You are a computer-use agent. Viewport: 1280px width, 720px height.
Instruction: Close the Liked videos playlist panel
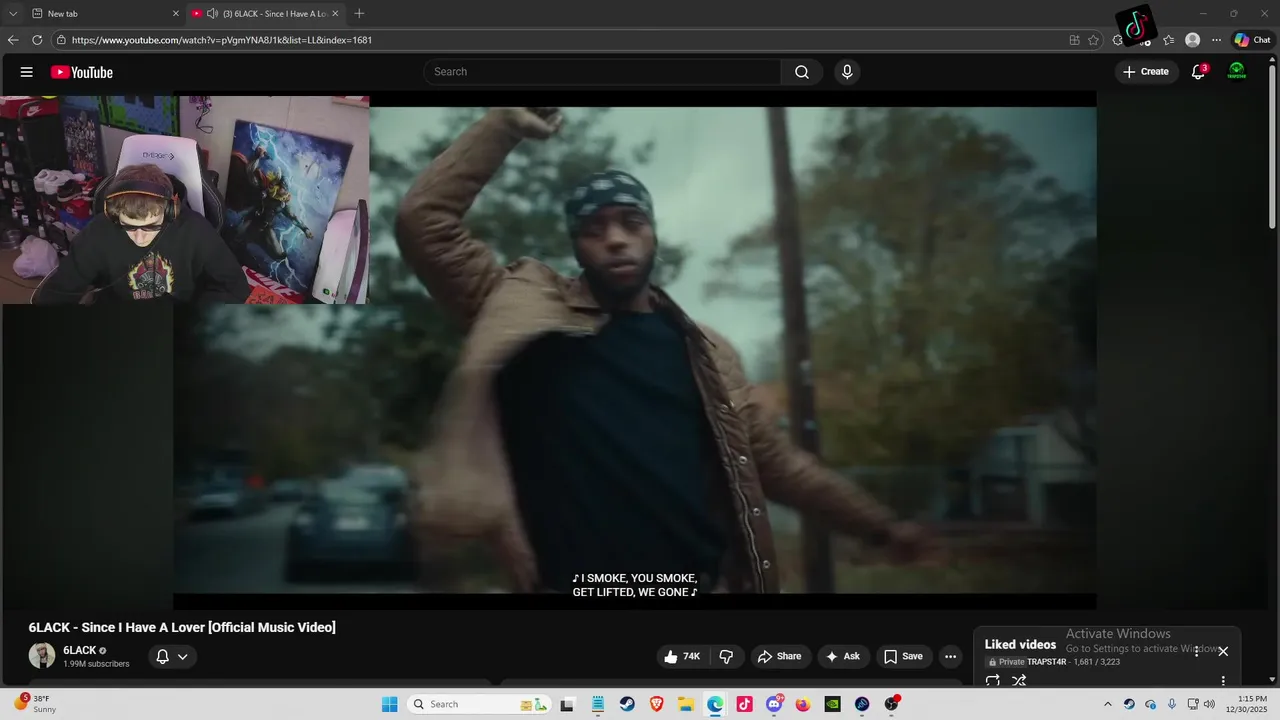1223,651
